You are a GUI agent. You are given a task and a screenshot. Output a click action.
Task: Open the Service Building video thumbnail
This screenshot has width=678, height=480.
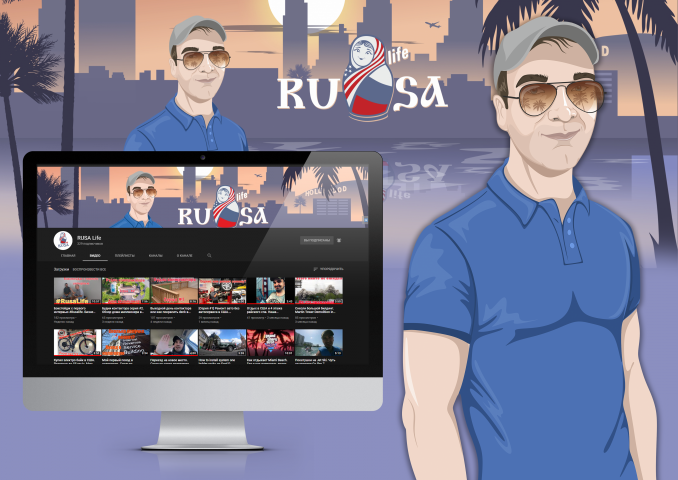[x=125, y=342]
